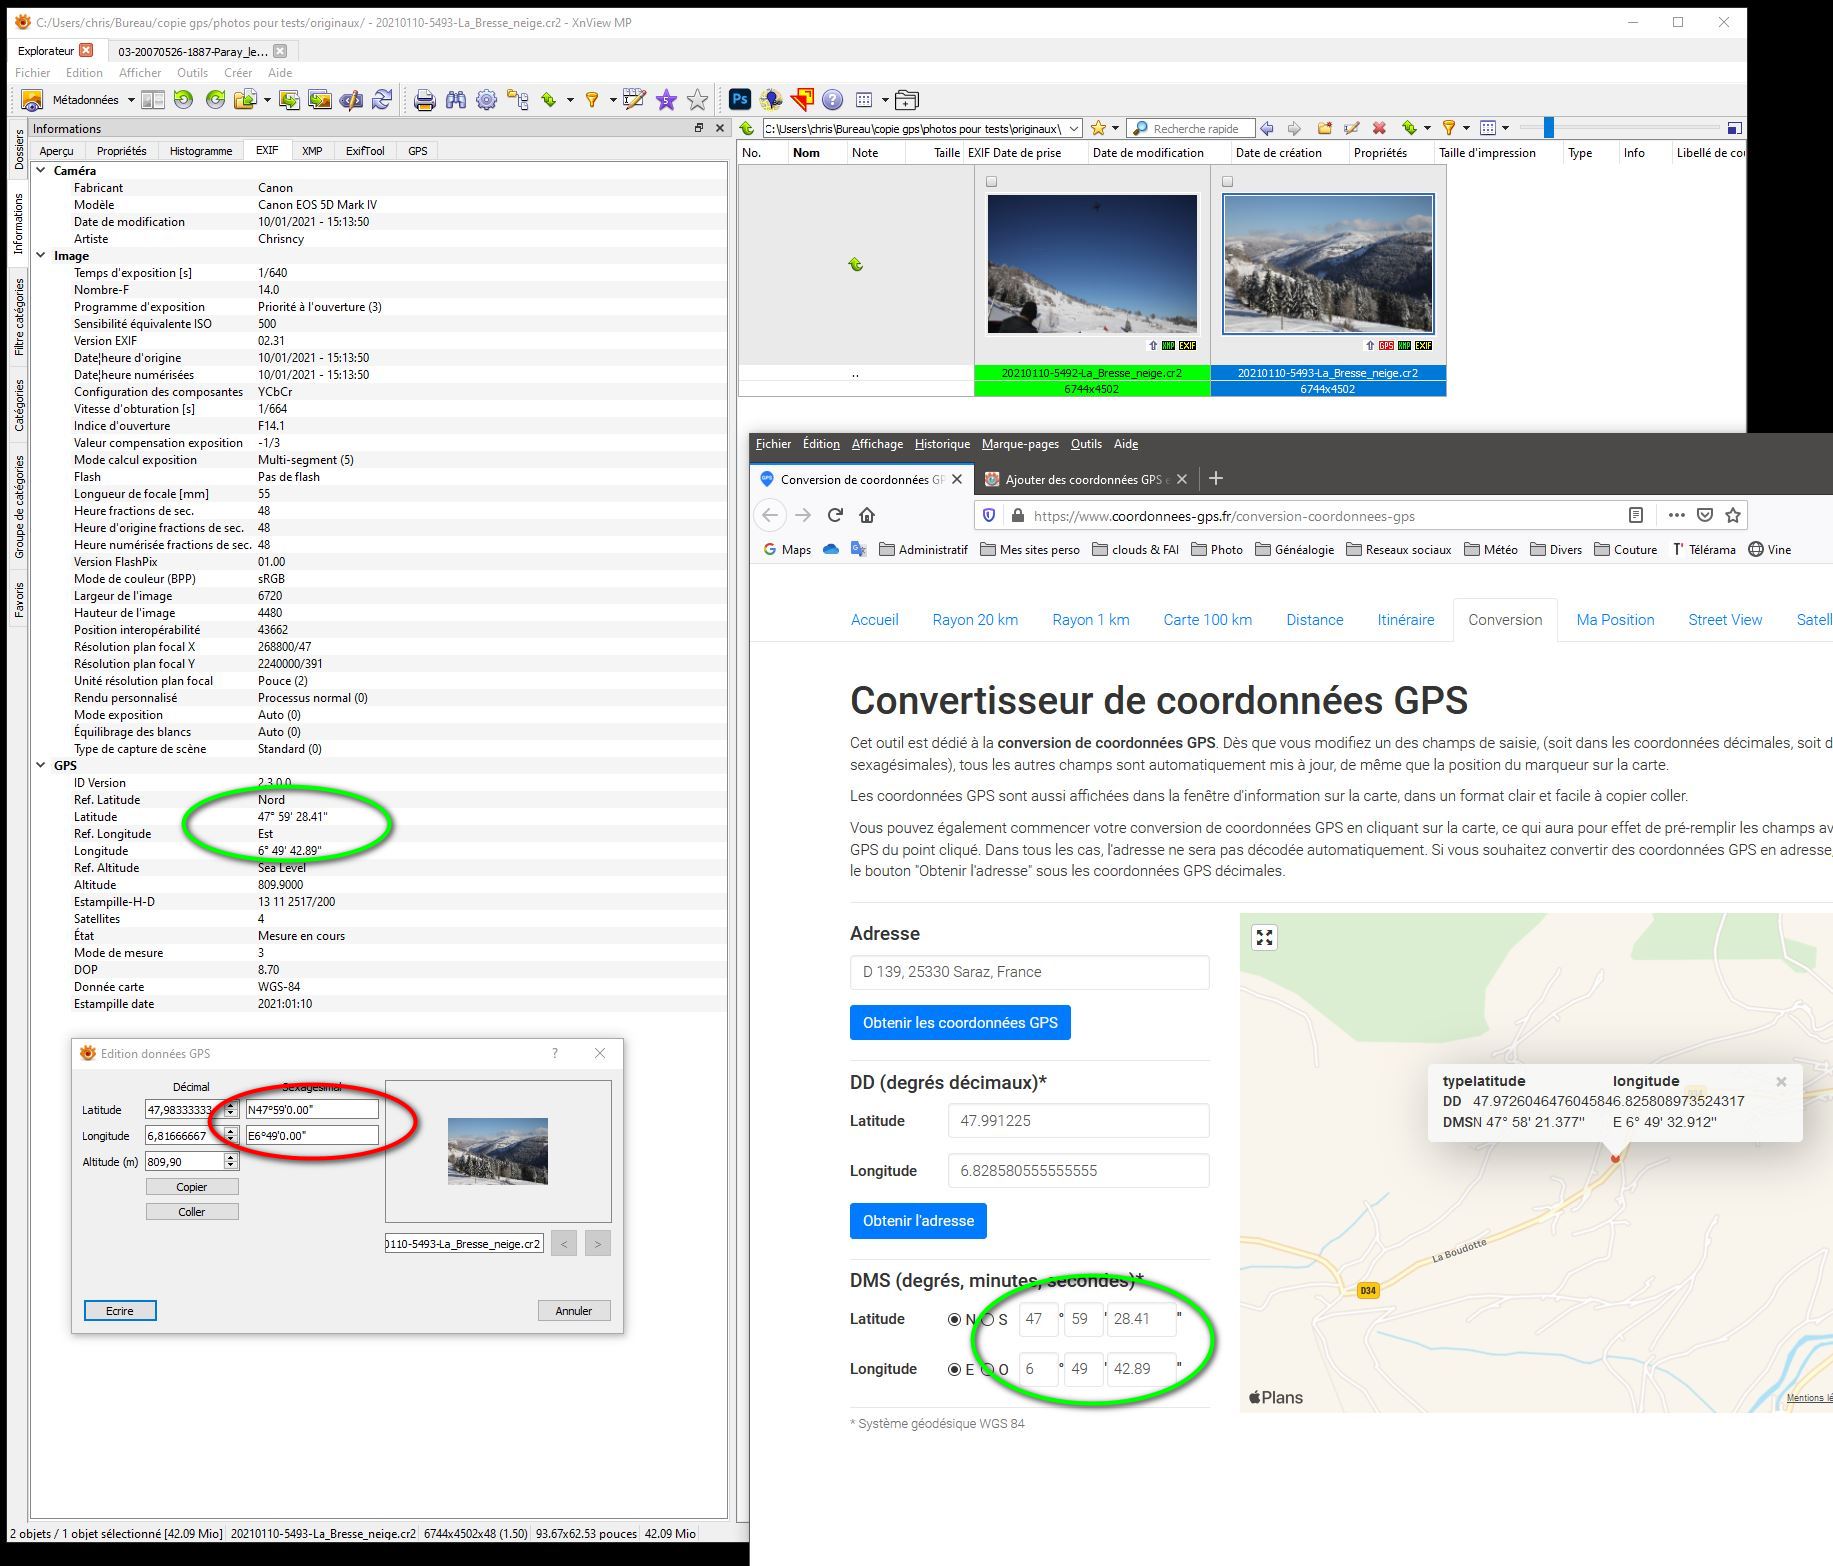Click the new folder icon in address bar
Screen dimensions: 1833x1566
pyautogui.click(x=1324, y=128)
